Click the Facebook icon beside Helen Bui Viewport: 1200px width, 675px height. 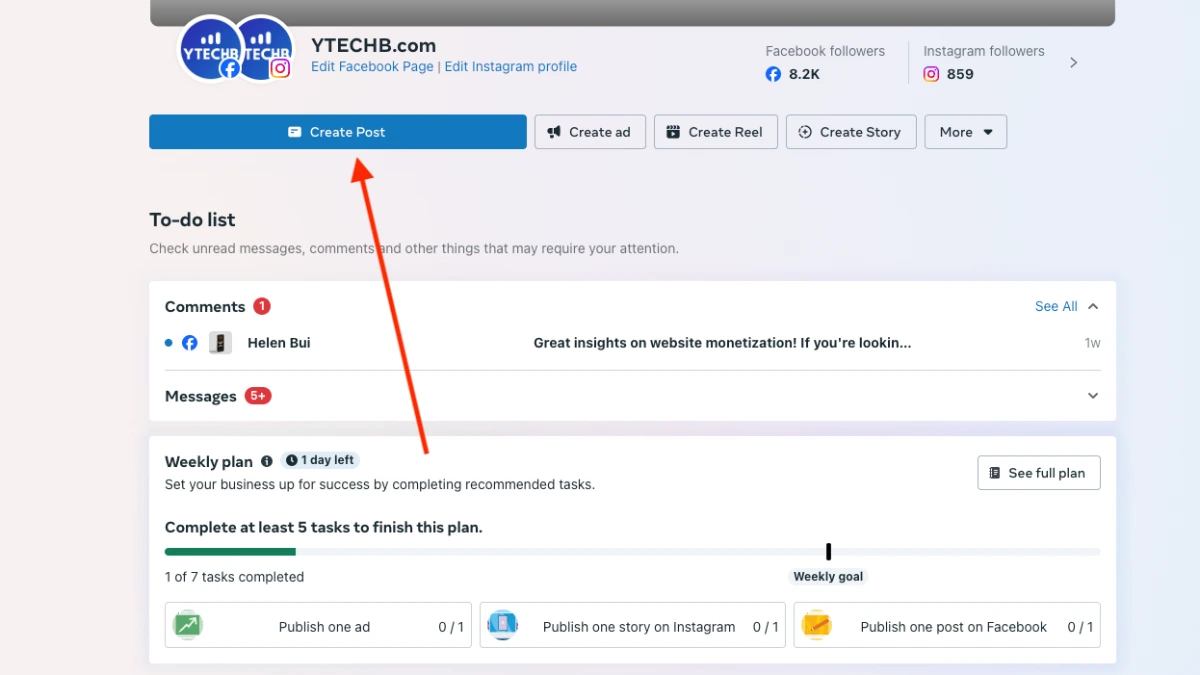[x=190, y=343]
